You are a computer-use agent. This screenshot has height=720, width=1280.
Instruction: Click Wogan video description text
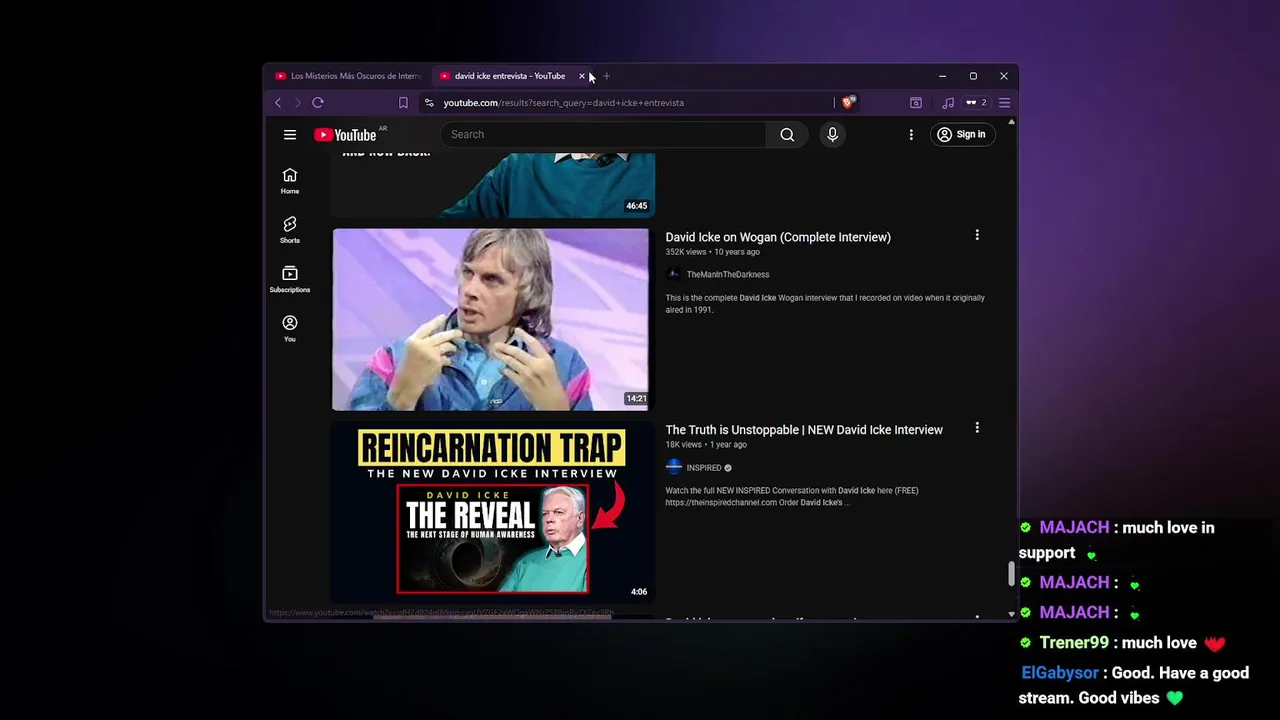(825, 304)
